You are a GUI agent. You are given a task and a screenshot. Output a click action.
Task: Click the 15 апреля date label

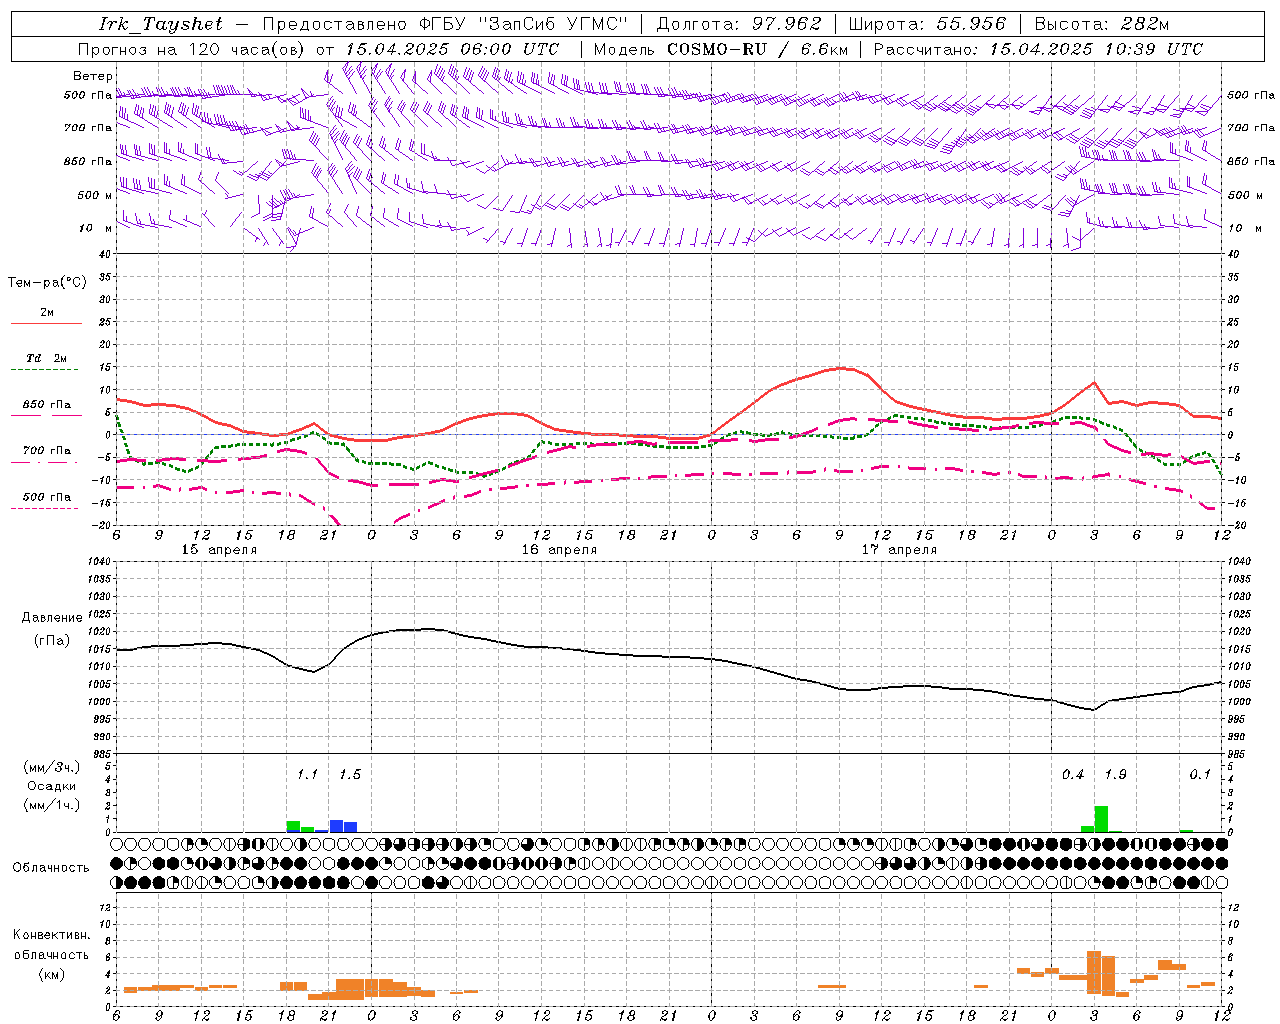point(219,550)
